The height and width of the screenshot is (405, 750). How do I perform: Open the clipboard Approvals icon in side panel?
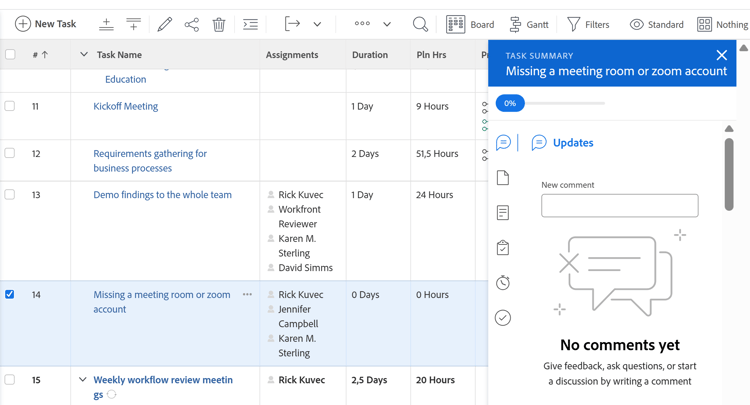(503, 248)
